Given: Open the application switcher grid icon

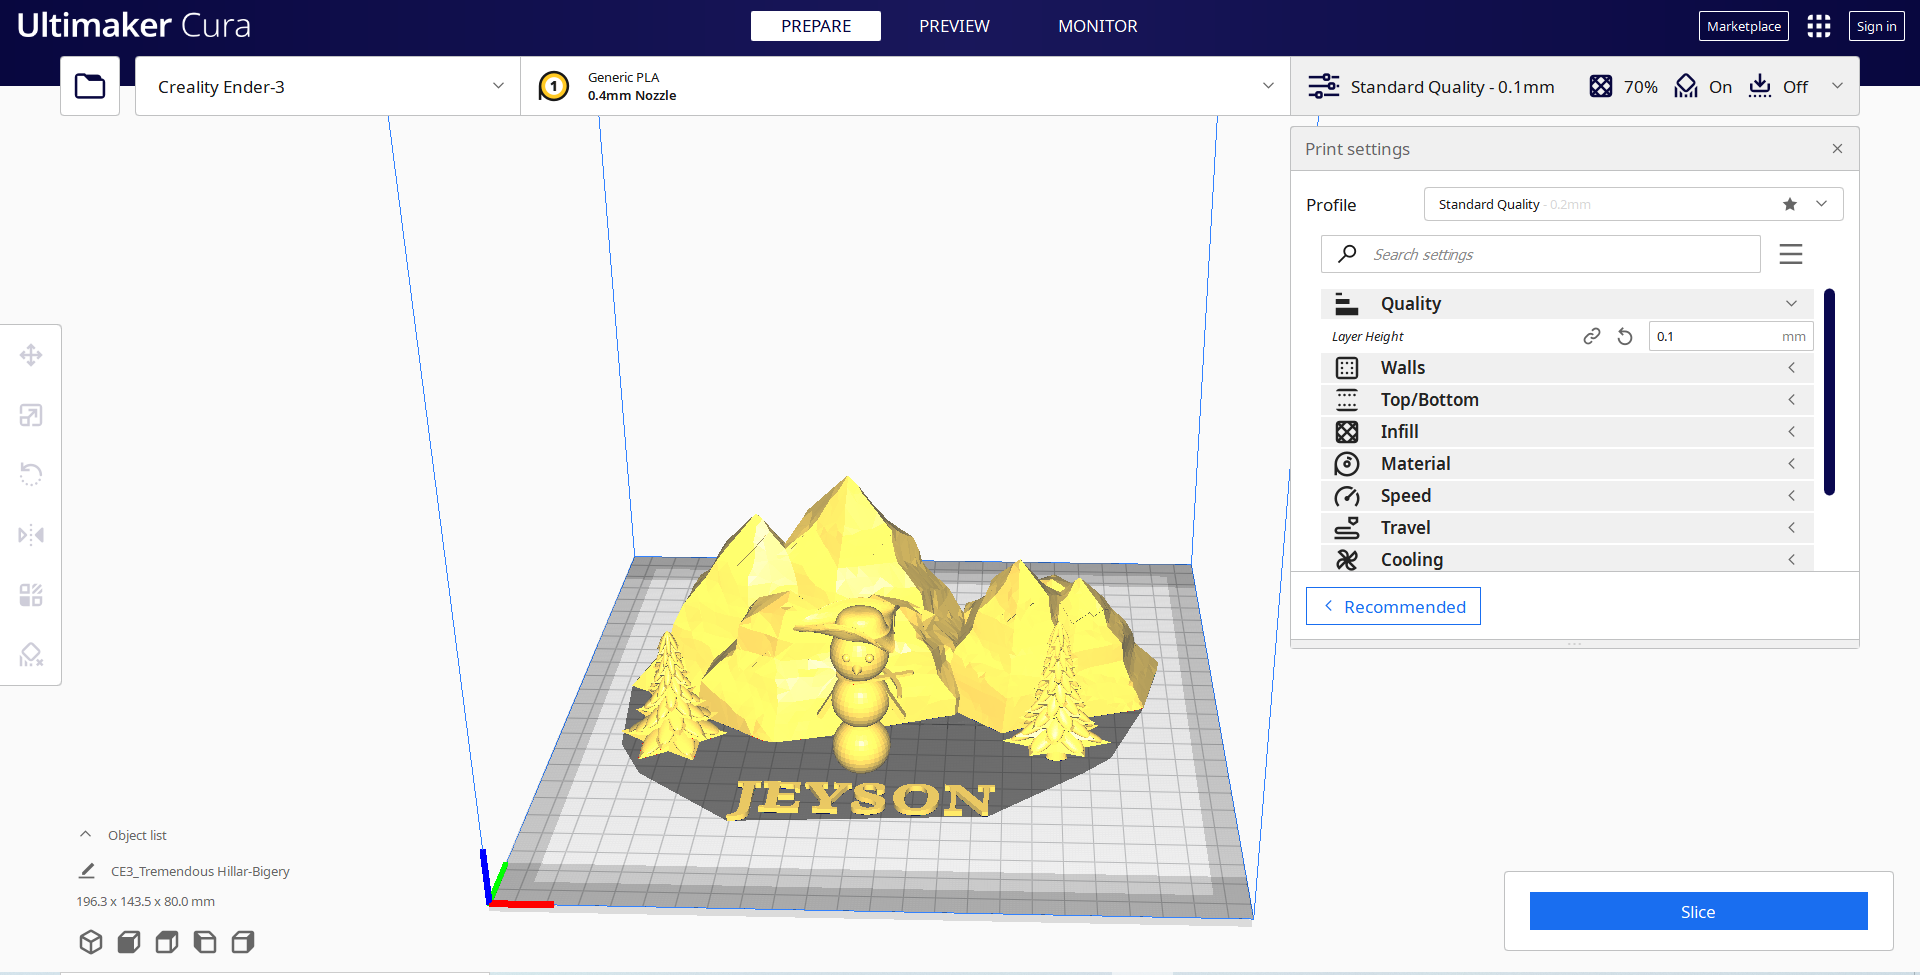Looking at the screenshot, I should tap(1819, 26).
